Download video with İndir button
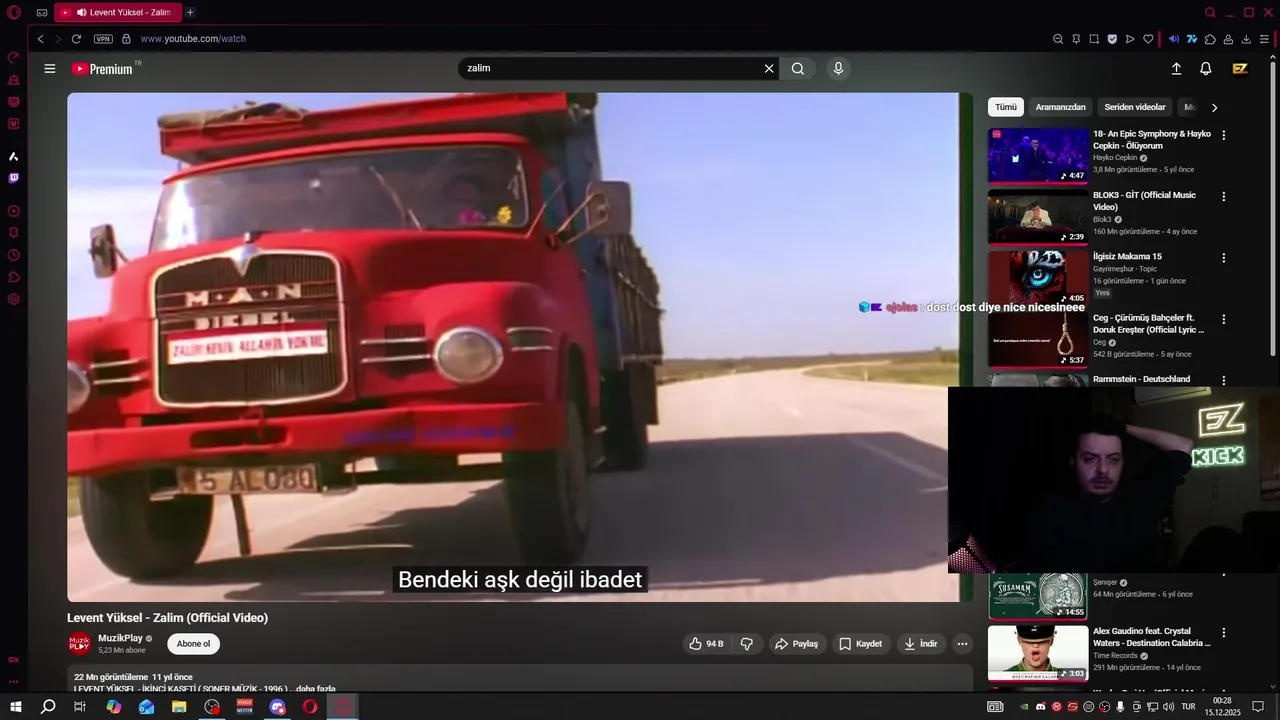The height and width of the screenshot is (720, 1280). (921, 644)
